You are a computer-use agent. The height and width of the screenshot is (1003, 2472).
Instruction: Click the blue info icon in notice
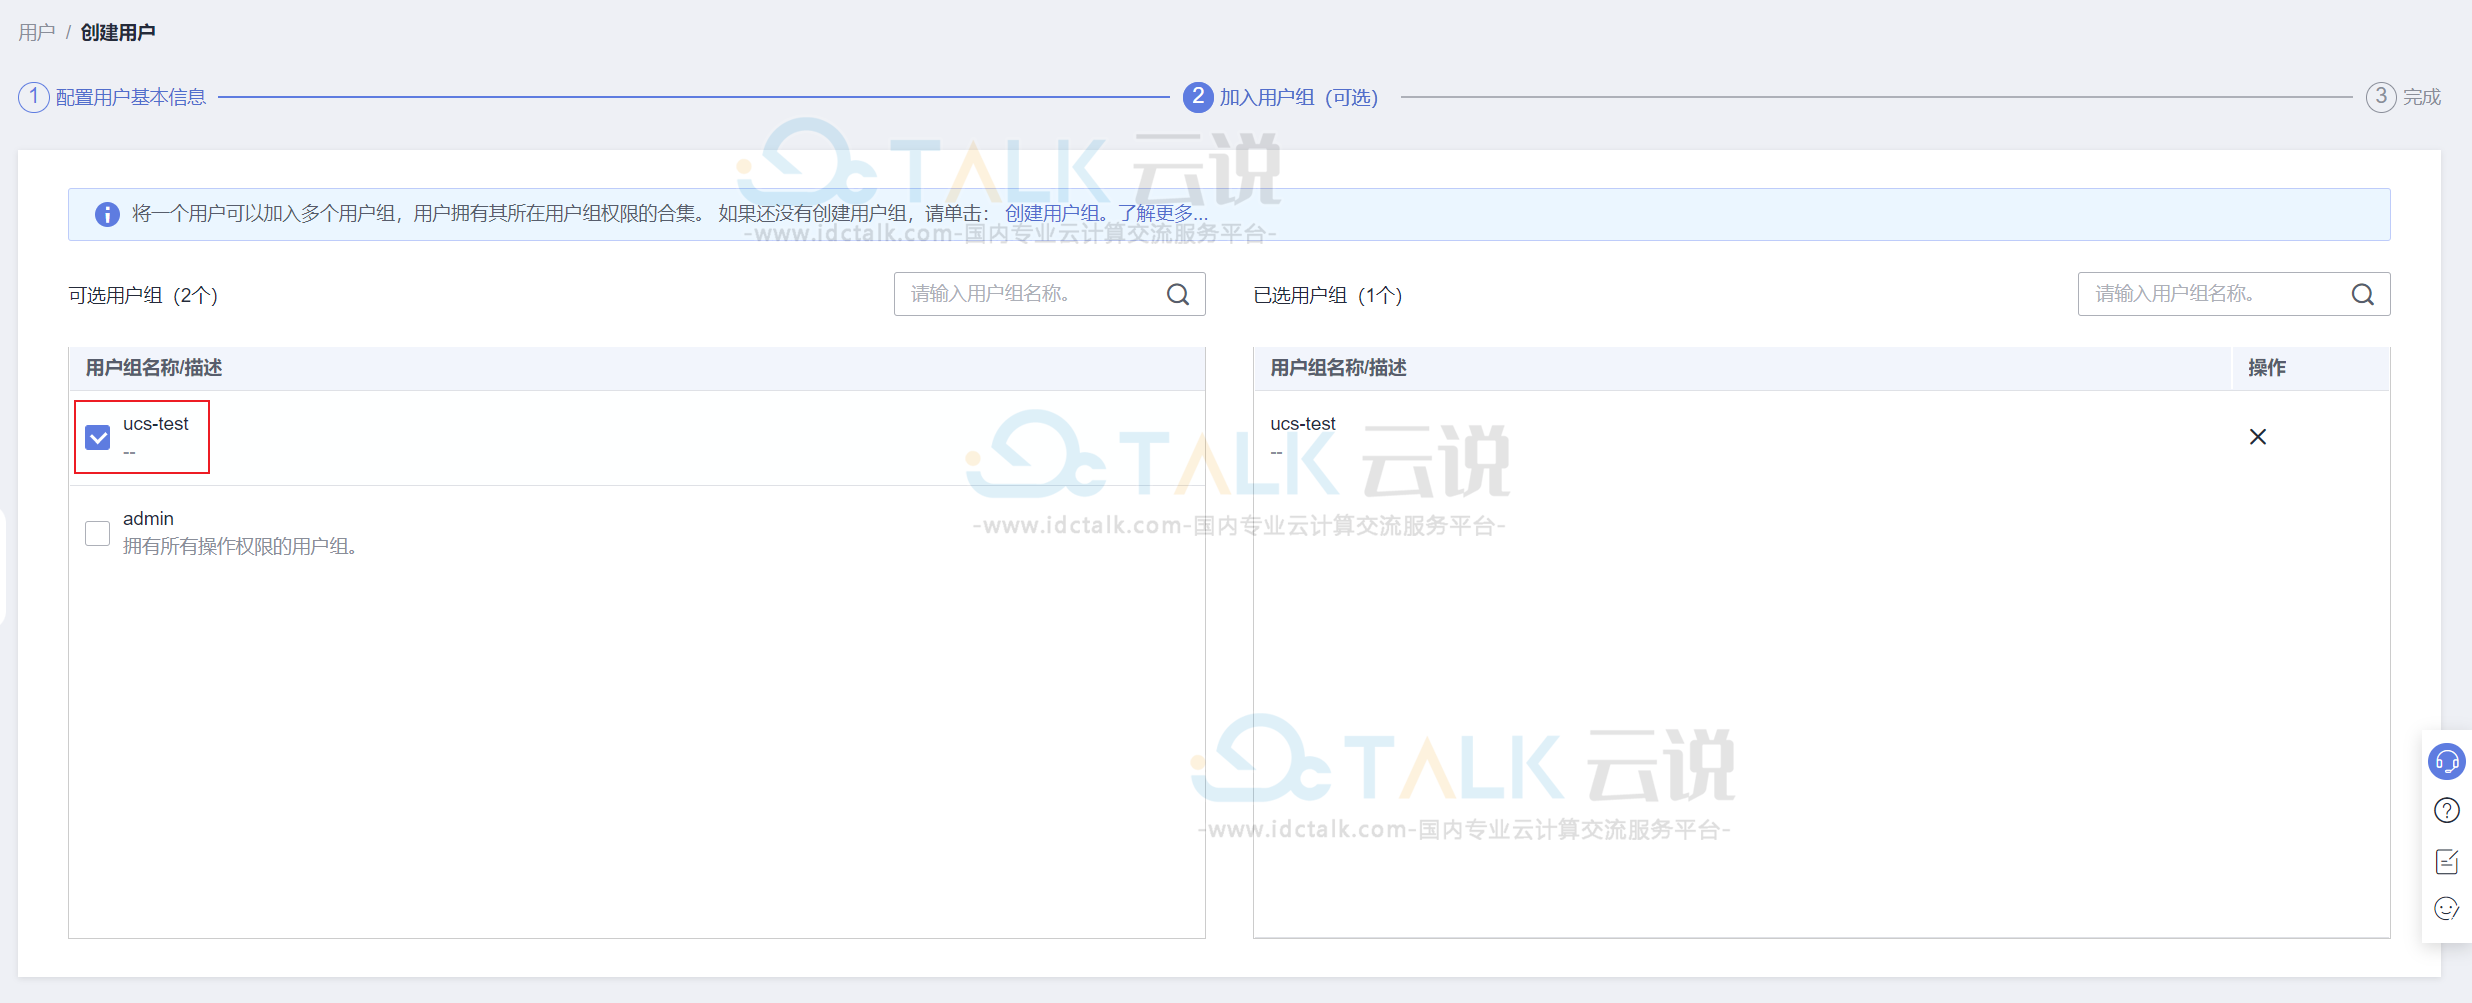pos(107,214)
